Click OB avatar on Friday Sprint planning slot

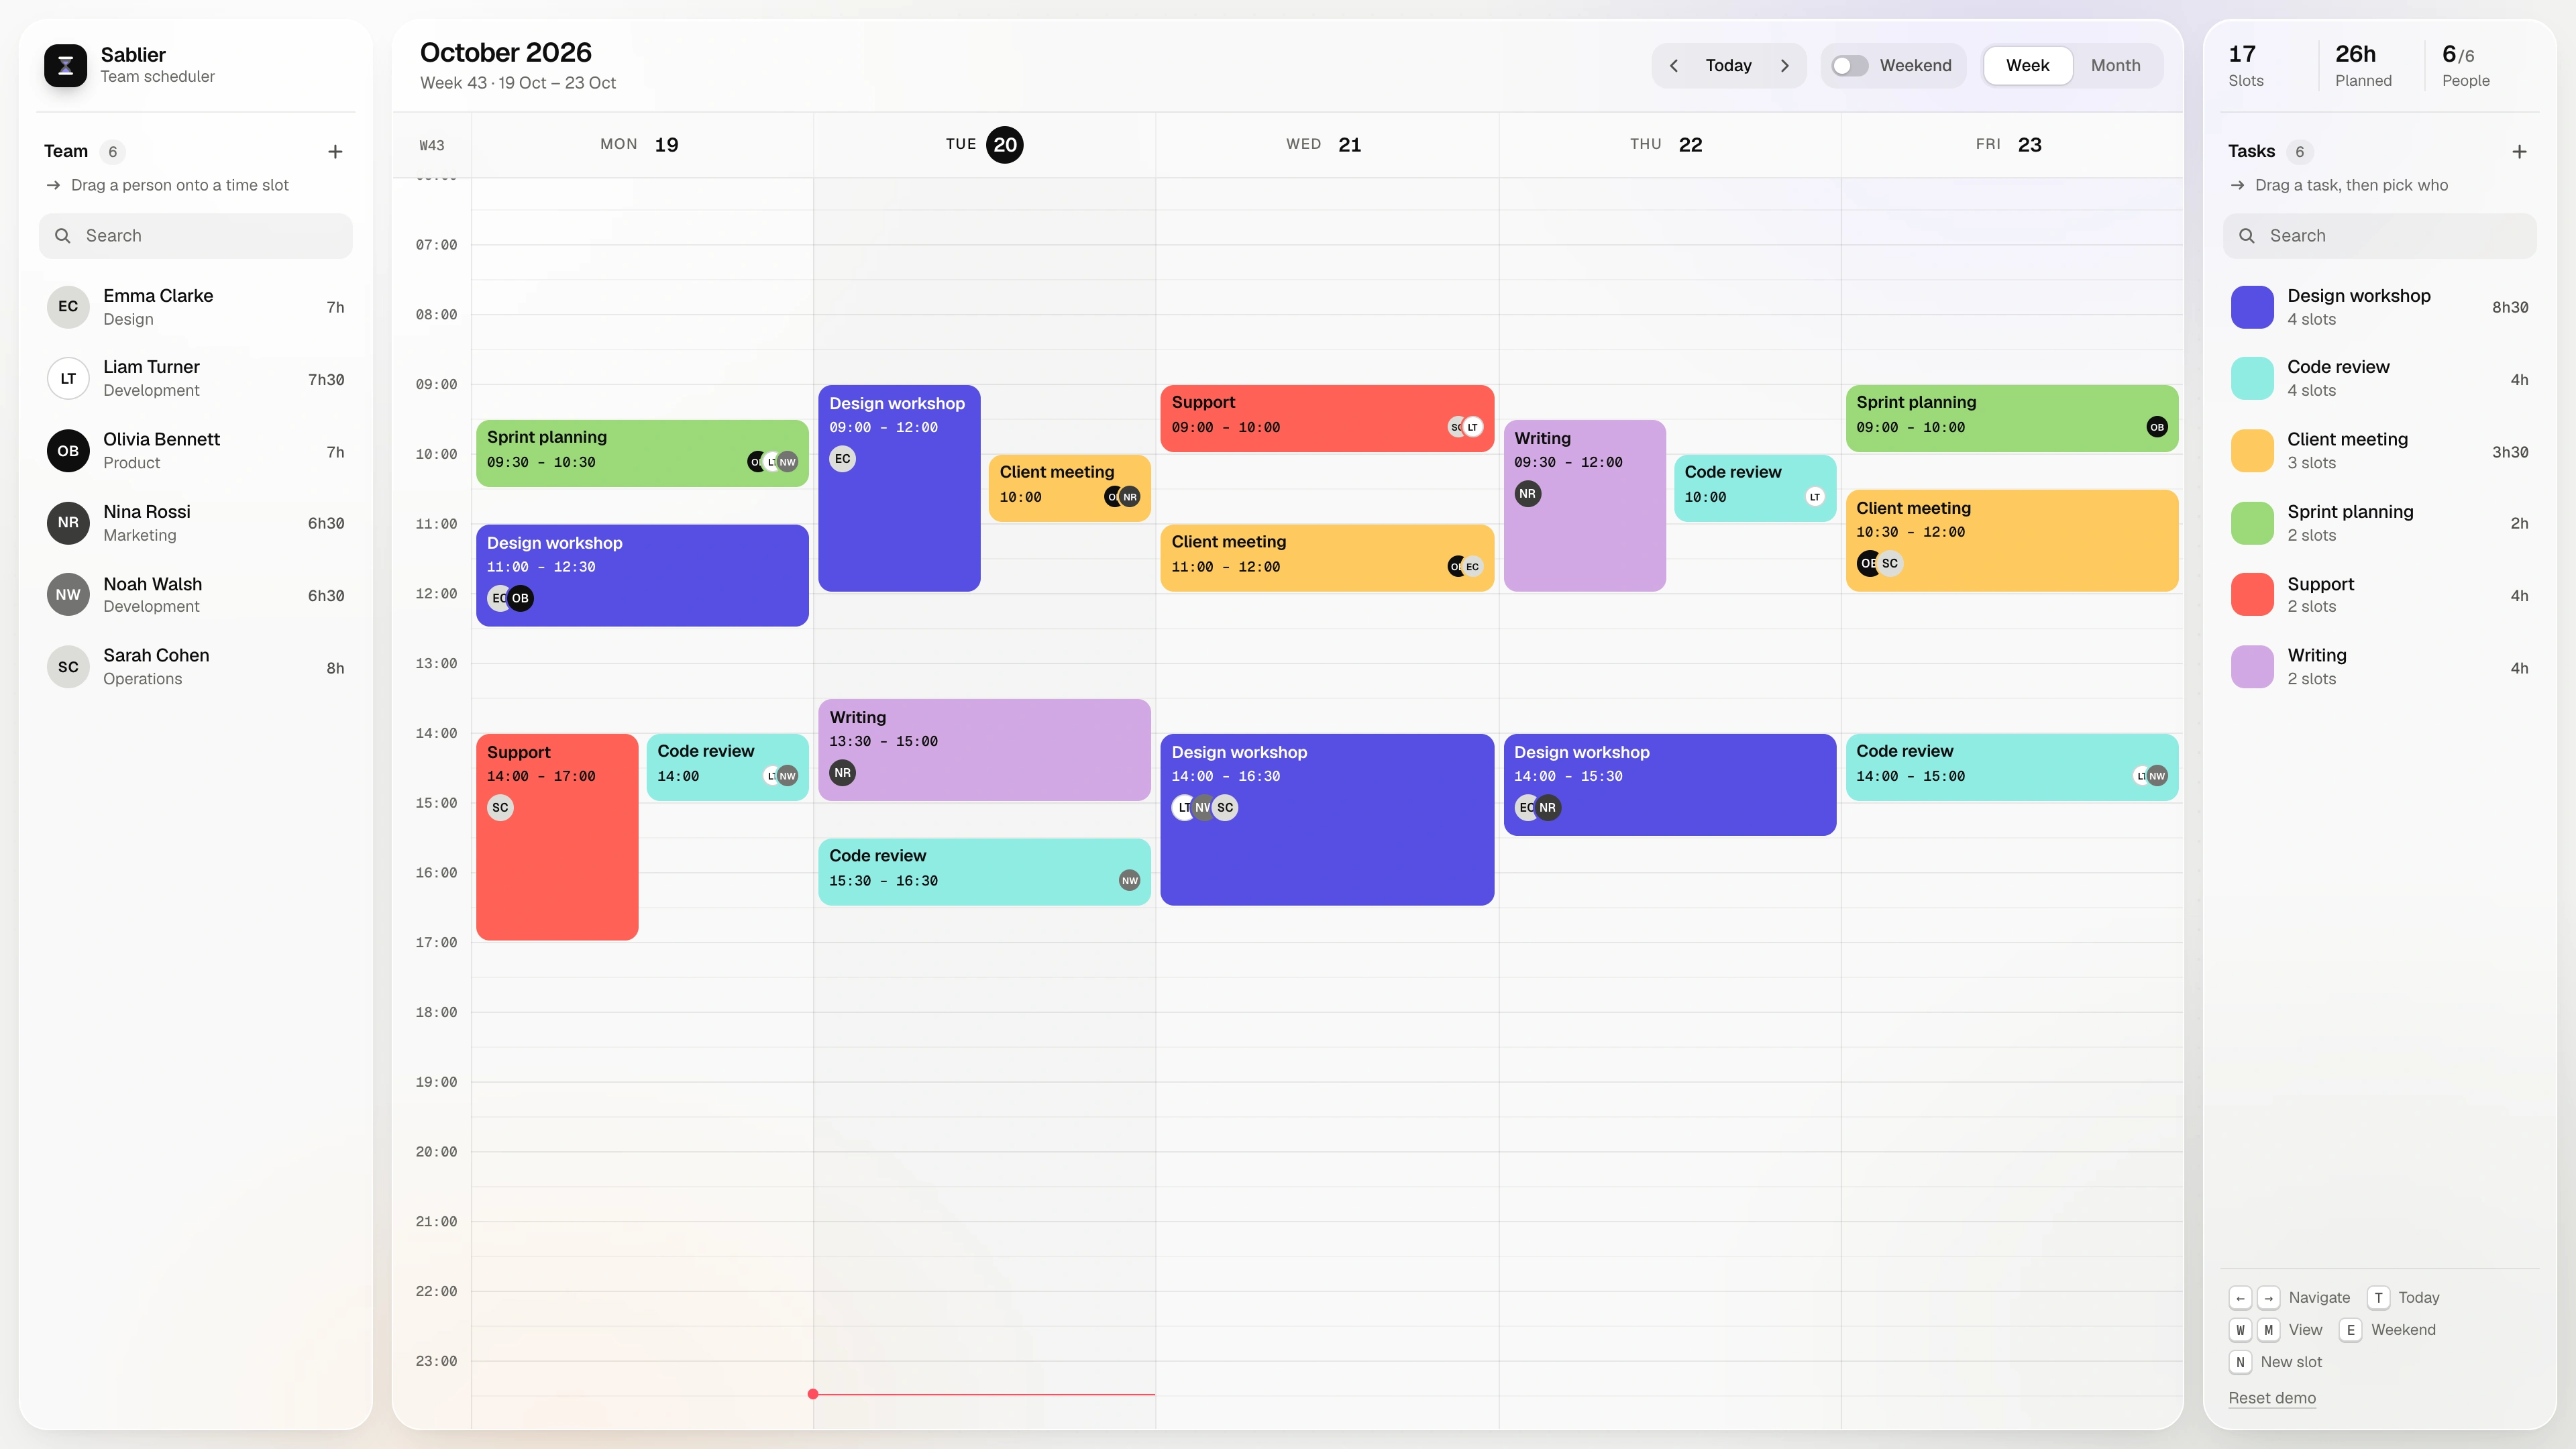click(x=2157, y=427)
